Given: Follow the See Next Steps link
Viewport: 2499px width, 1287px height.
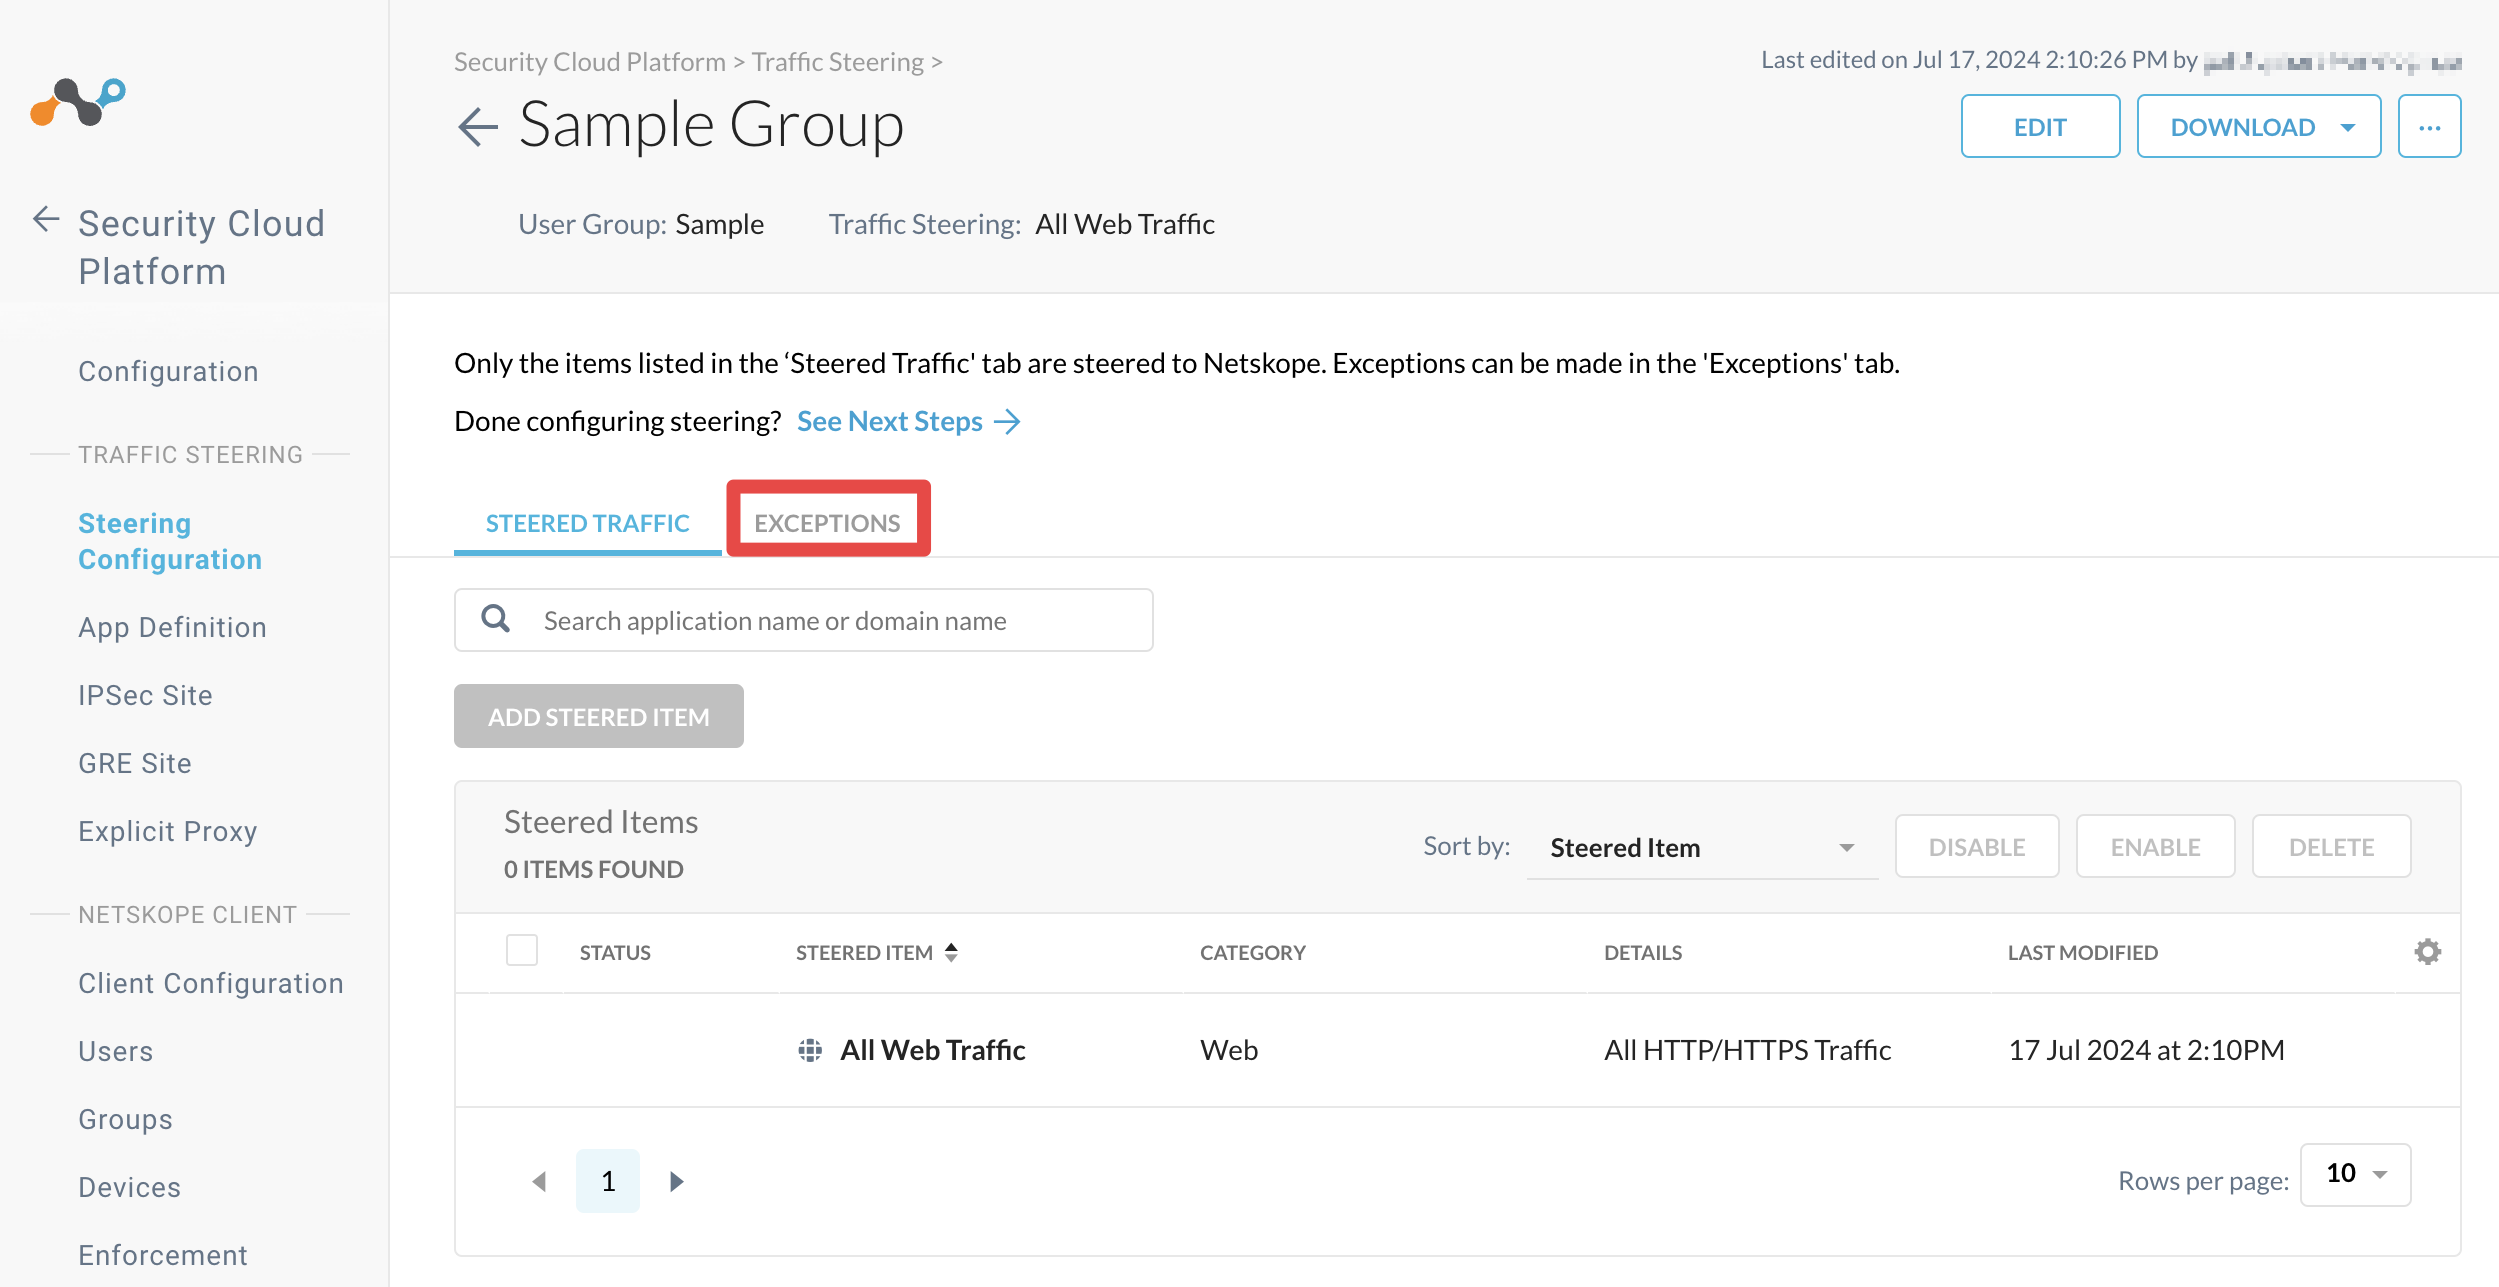Looking at the screenshot, I should pos(908,421).
